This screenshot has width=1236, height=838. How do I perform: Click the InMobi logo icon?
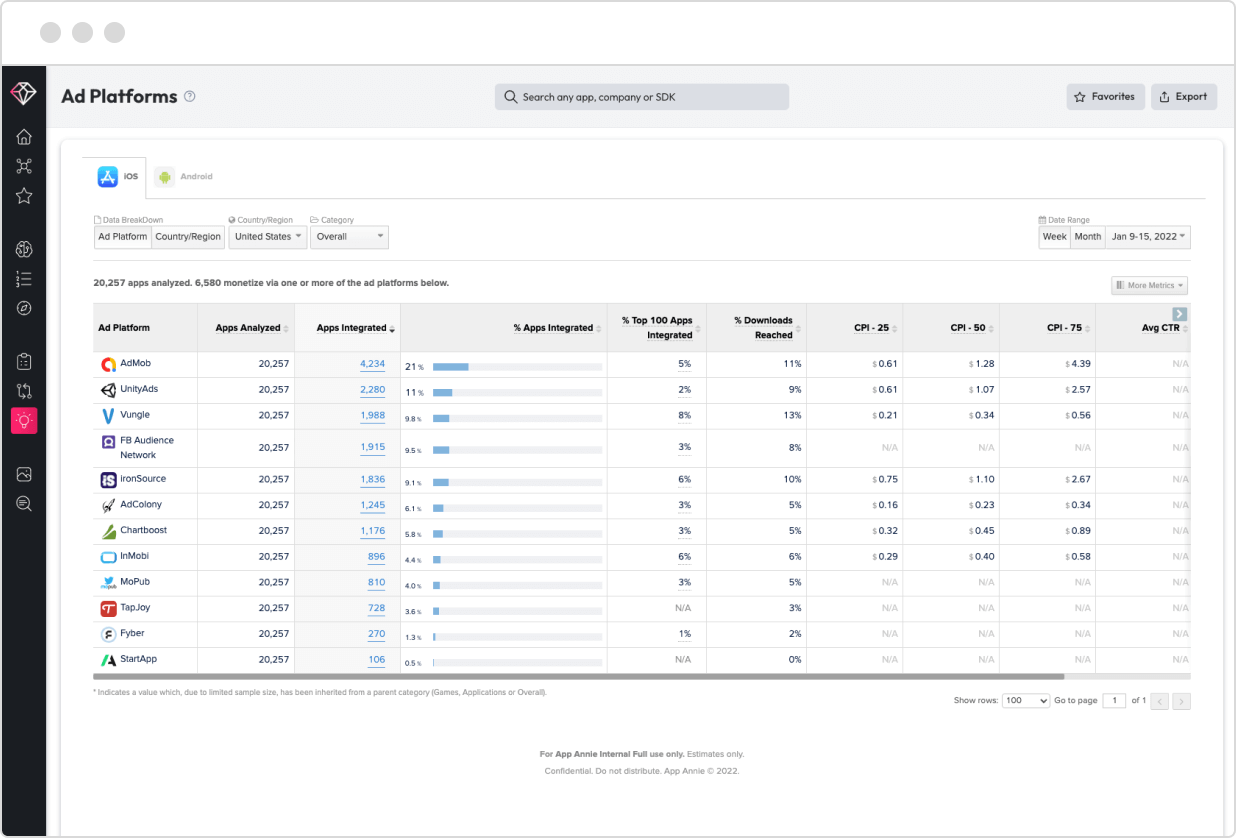[108, 557]
